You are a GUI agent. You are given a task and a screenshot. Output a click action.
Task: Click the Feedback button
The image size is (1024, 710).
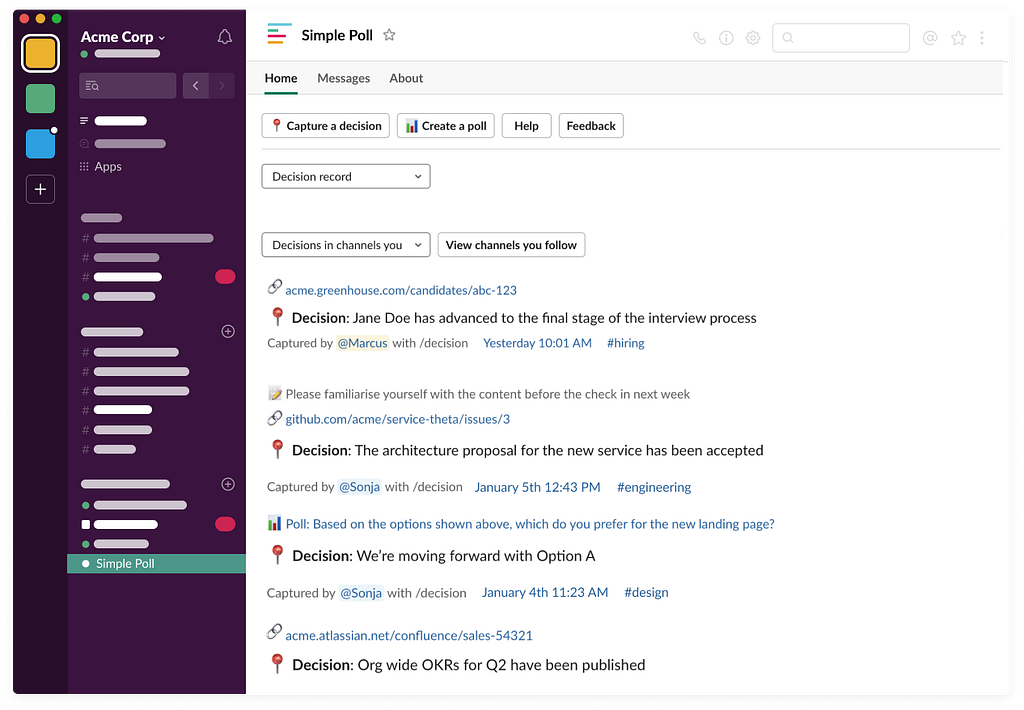pyautogui.click(x=591, y=126)
